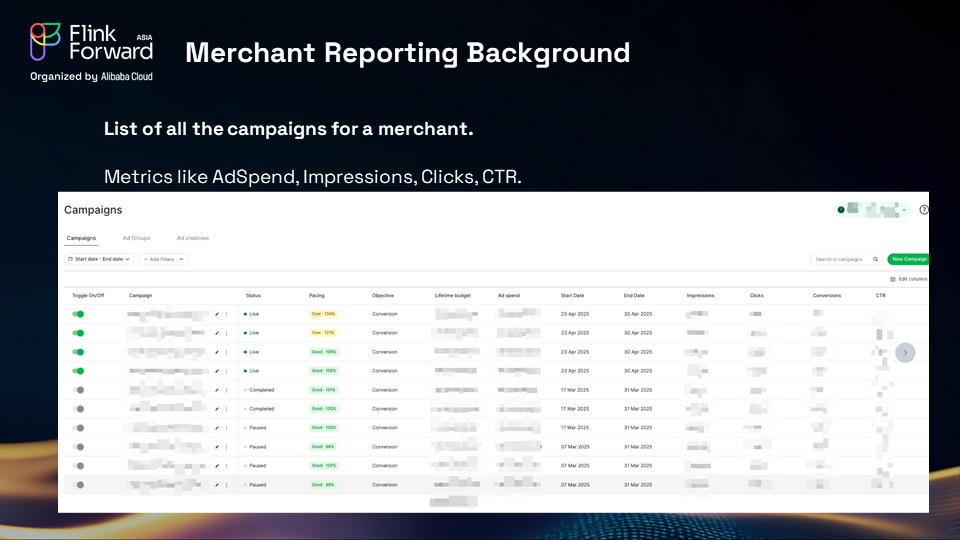Viewport: 960px width, 540px height.
Task: Click the Merchant Reporting Background slide title
Action: pyautogui.click(x=407, y=53)
